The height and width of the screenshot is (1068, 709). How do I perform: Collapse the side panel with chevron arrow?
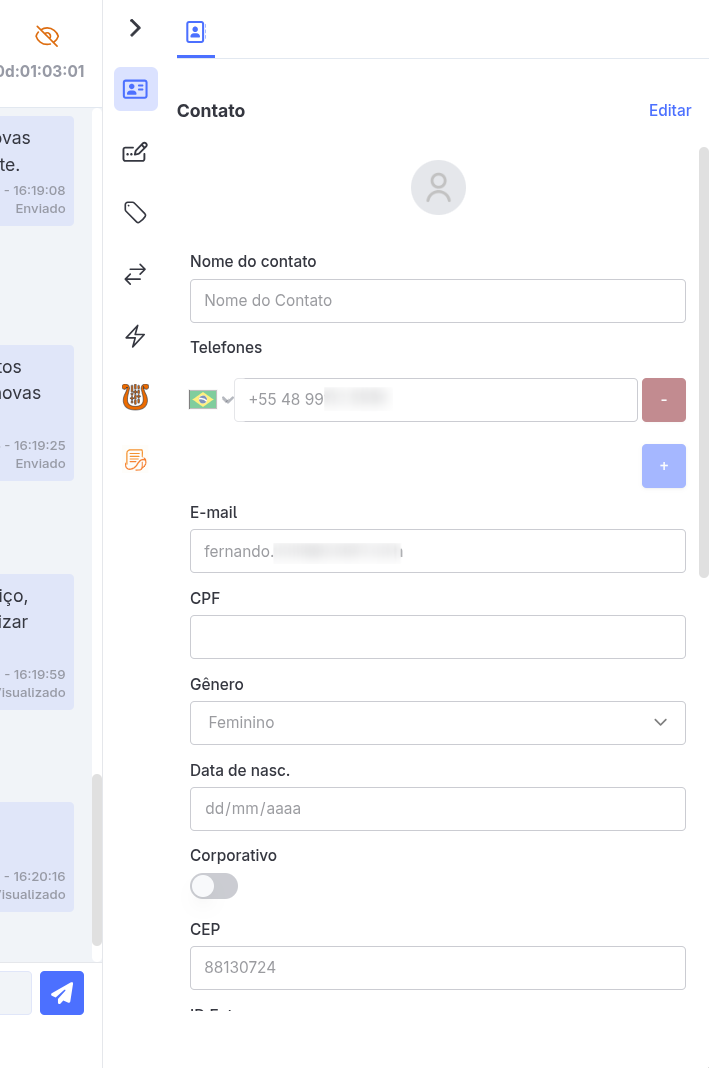point(136,28)
